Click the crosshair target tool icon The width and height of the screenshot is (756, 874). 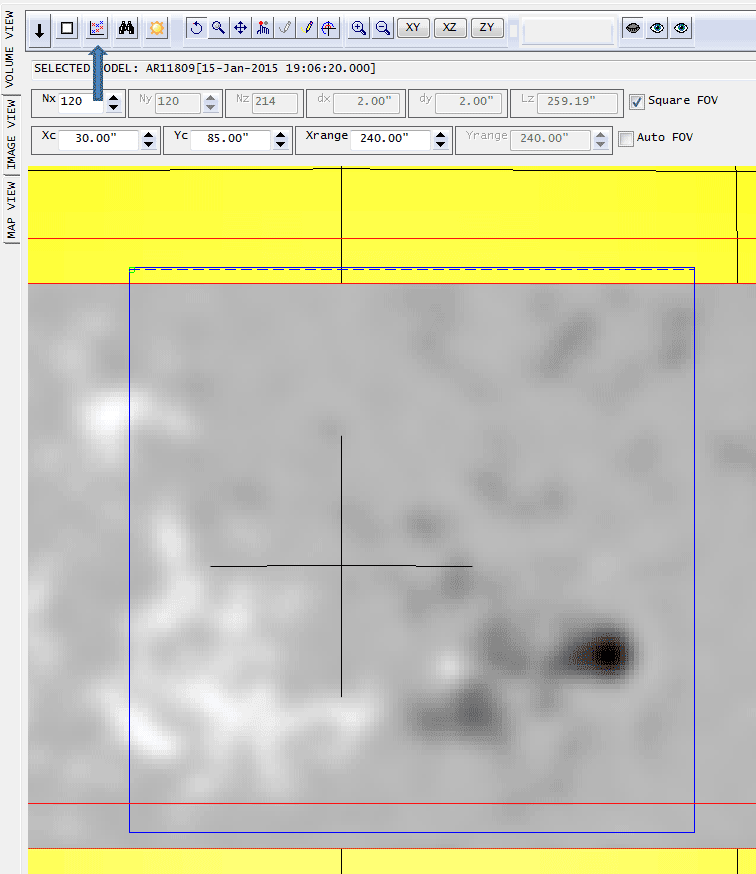328,28
